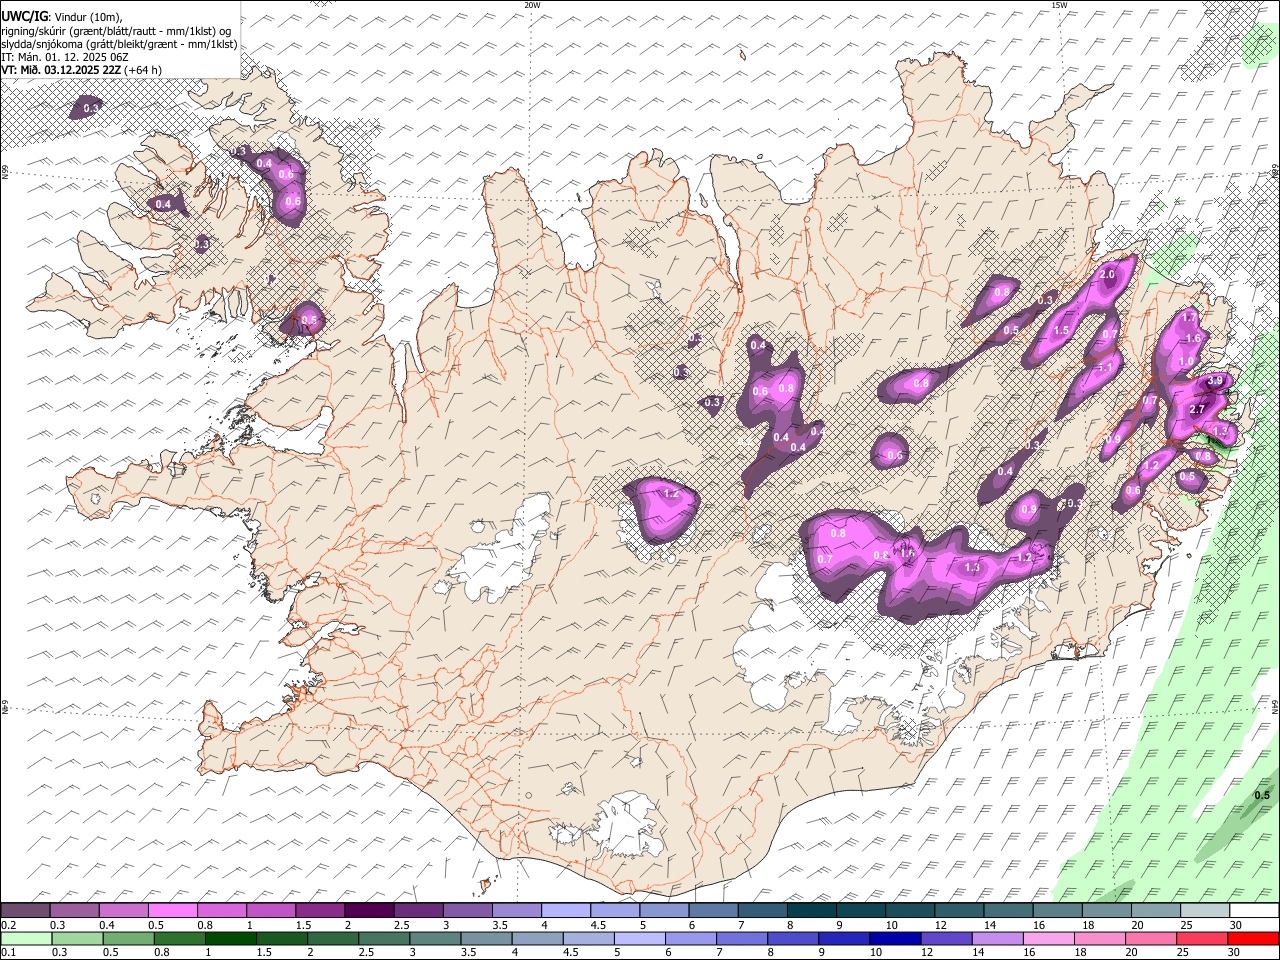This screenshot has width=1280, height=960.
Task: Select the bottom scale 10 deep blue swatch
Action: (894, 938)
